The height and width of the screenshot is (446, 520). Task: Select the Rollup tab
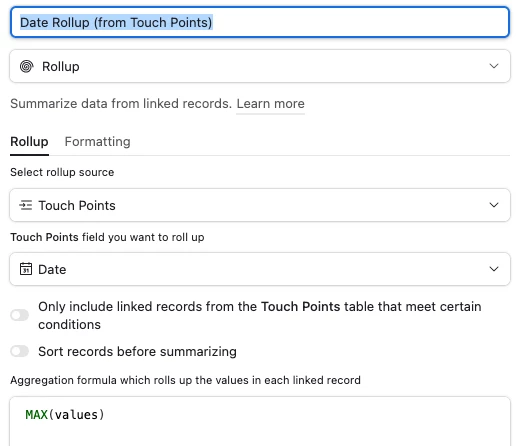tap(29, 142)
